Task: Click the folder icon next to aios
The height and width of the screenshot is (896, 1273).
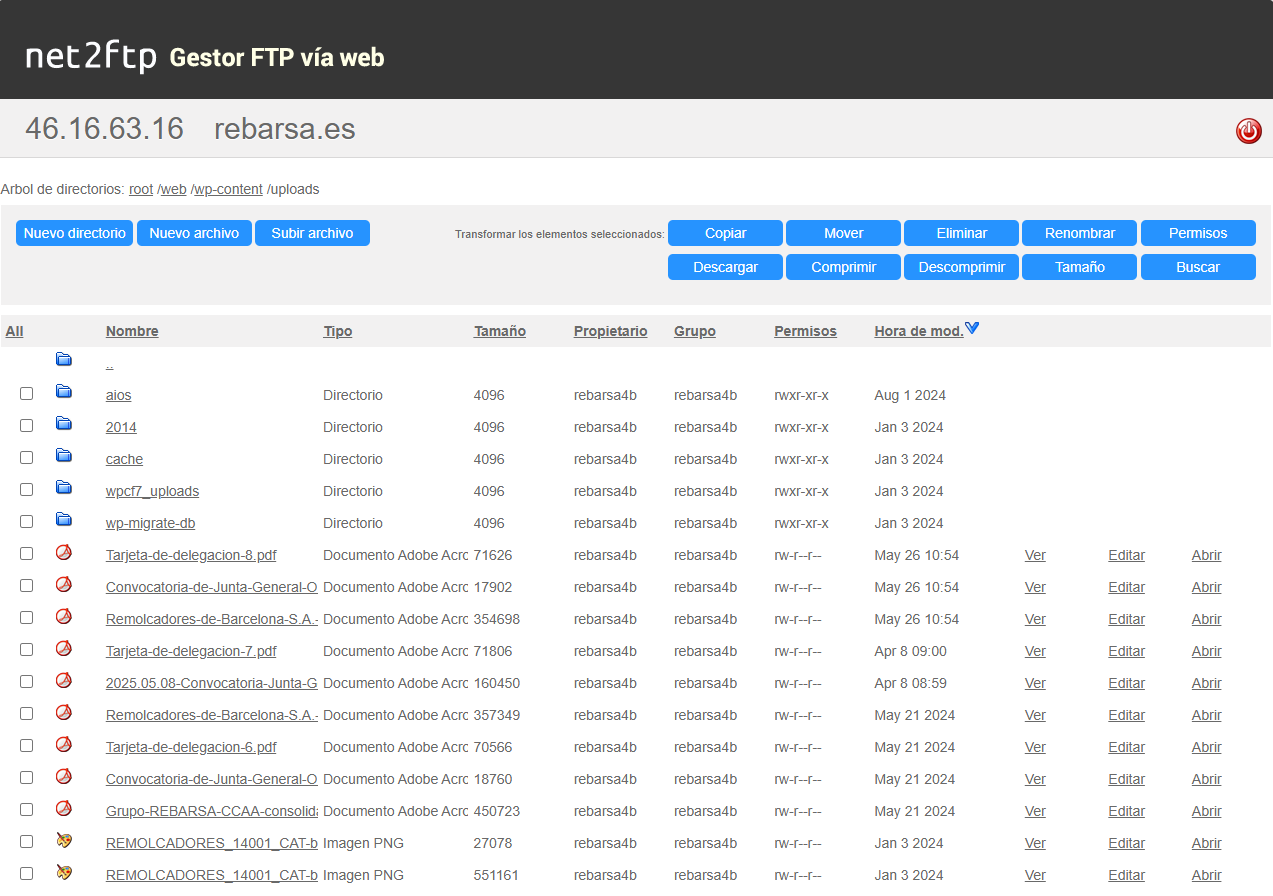Action: point(64,391)
